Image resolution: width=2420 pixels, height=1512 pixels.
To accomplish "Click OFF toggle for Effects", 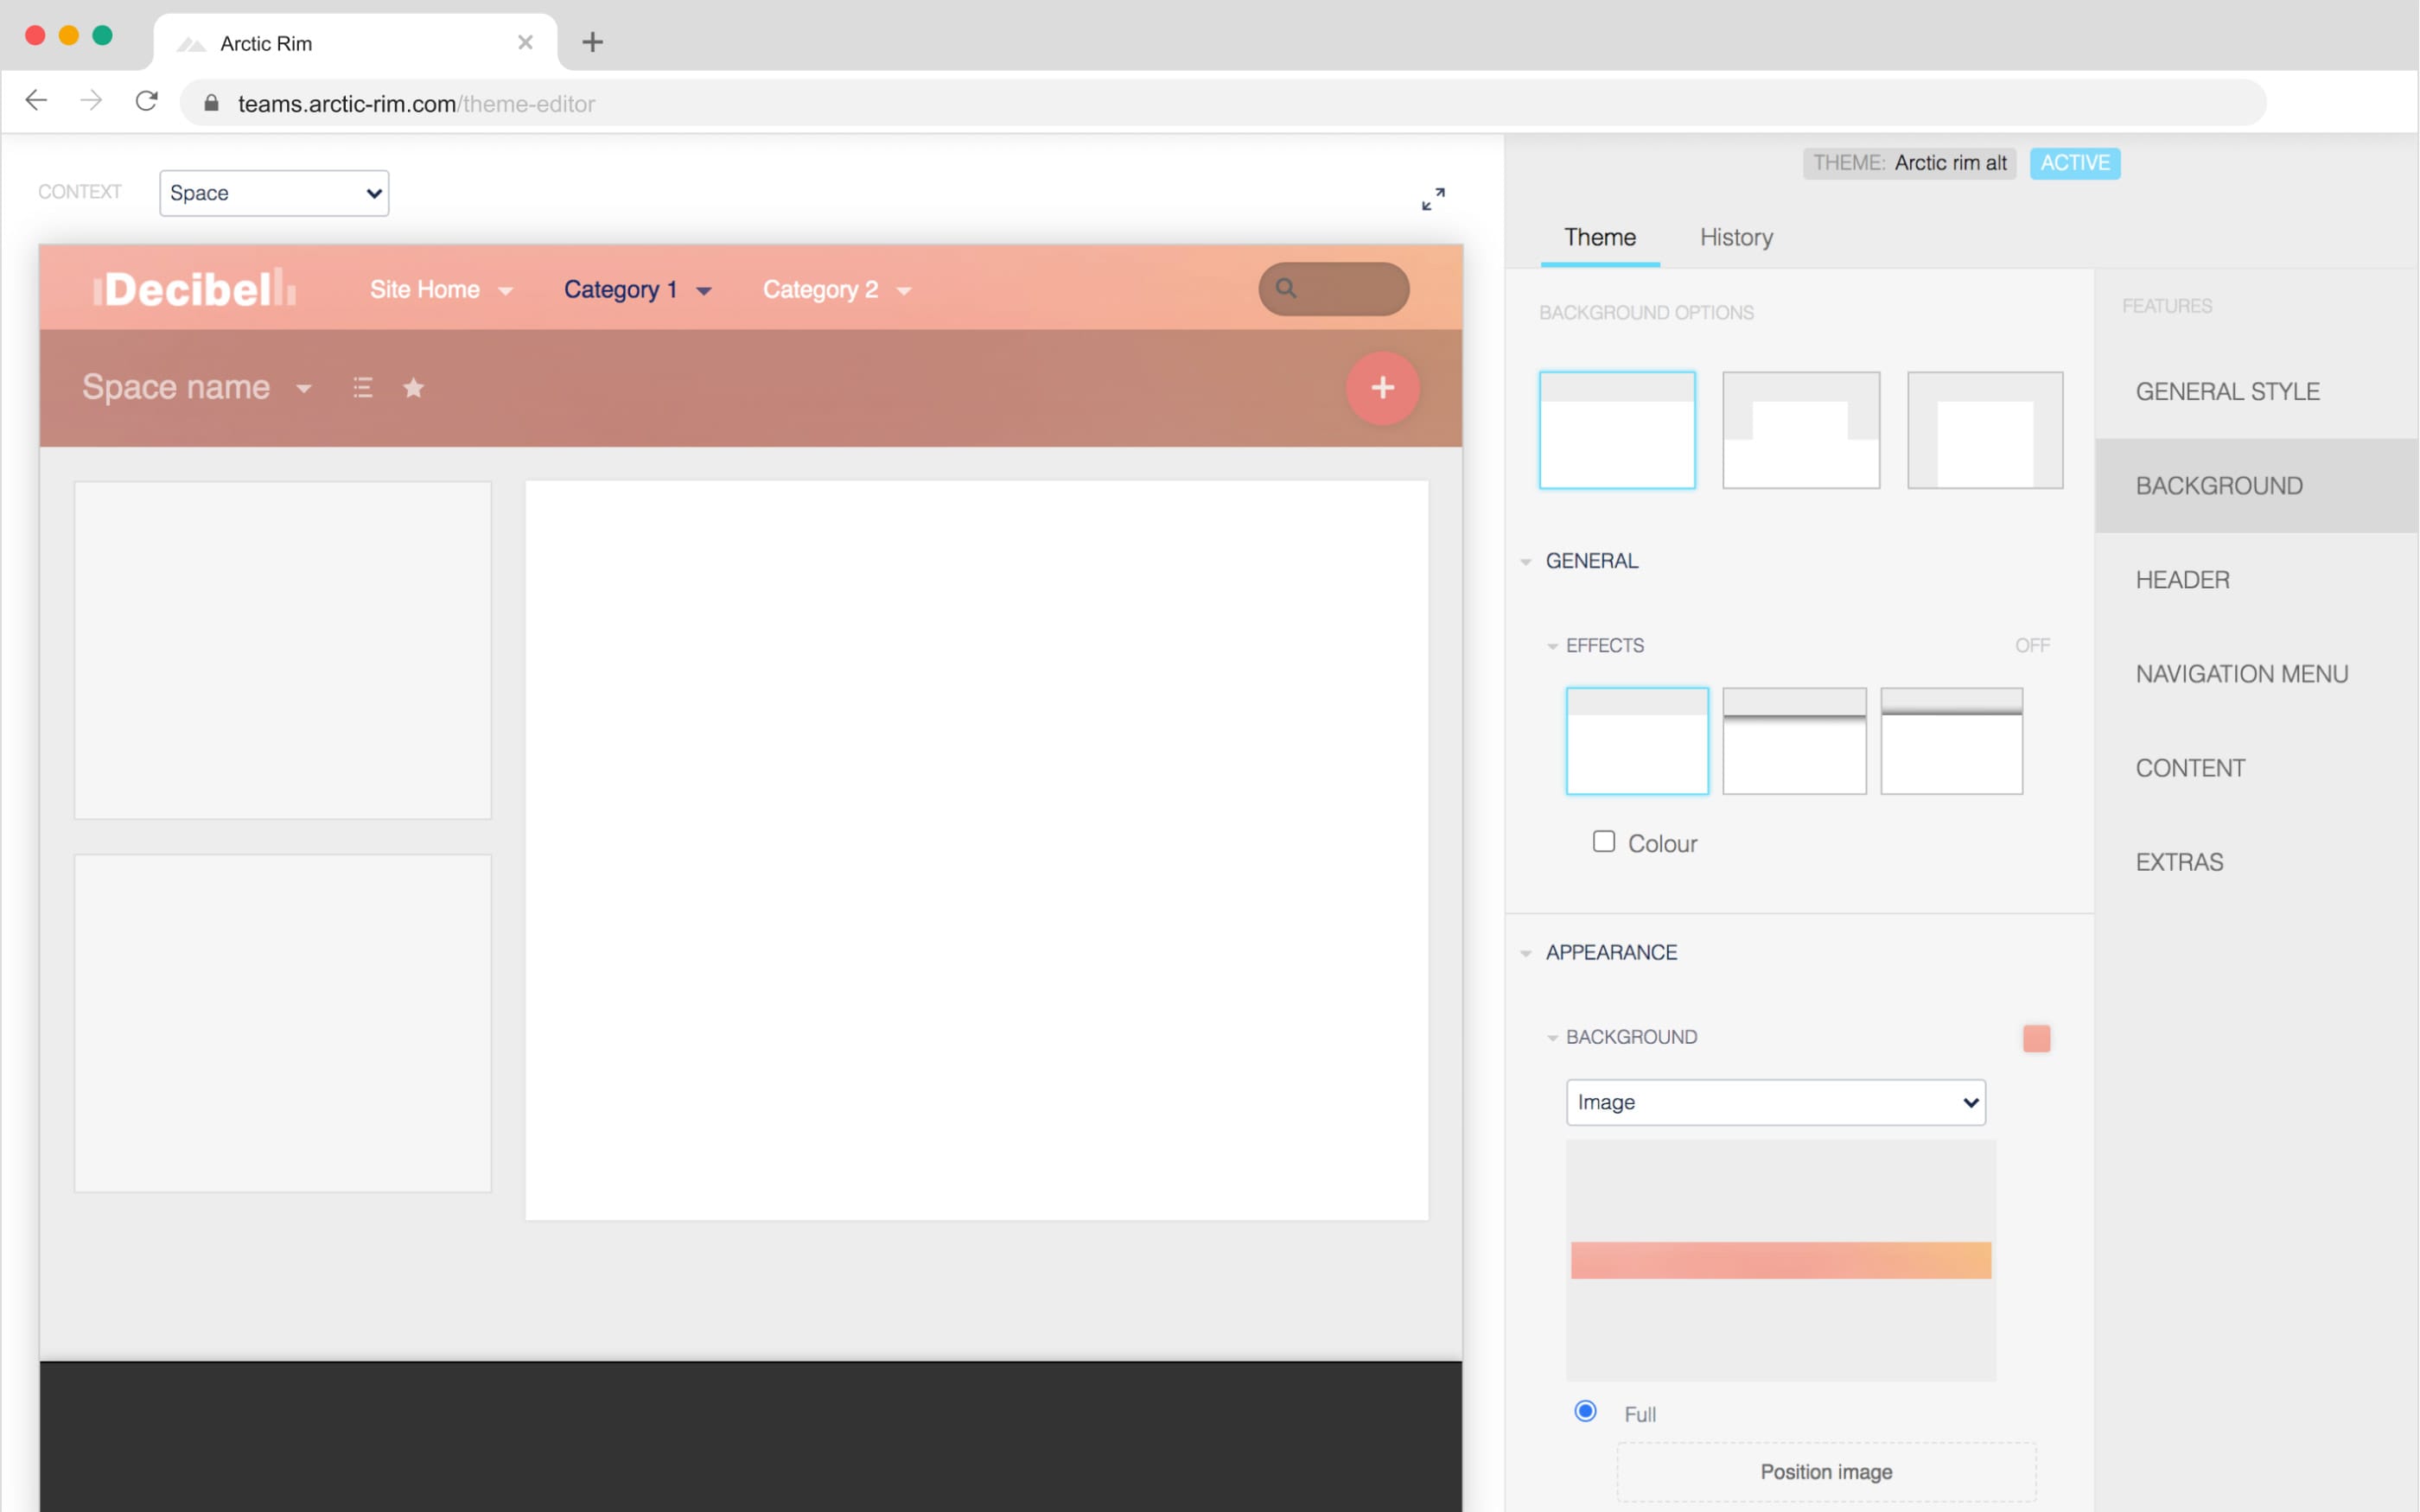I will pos(2032,646).
